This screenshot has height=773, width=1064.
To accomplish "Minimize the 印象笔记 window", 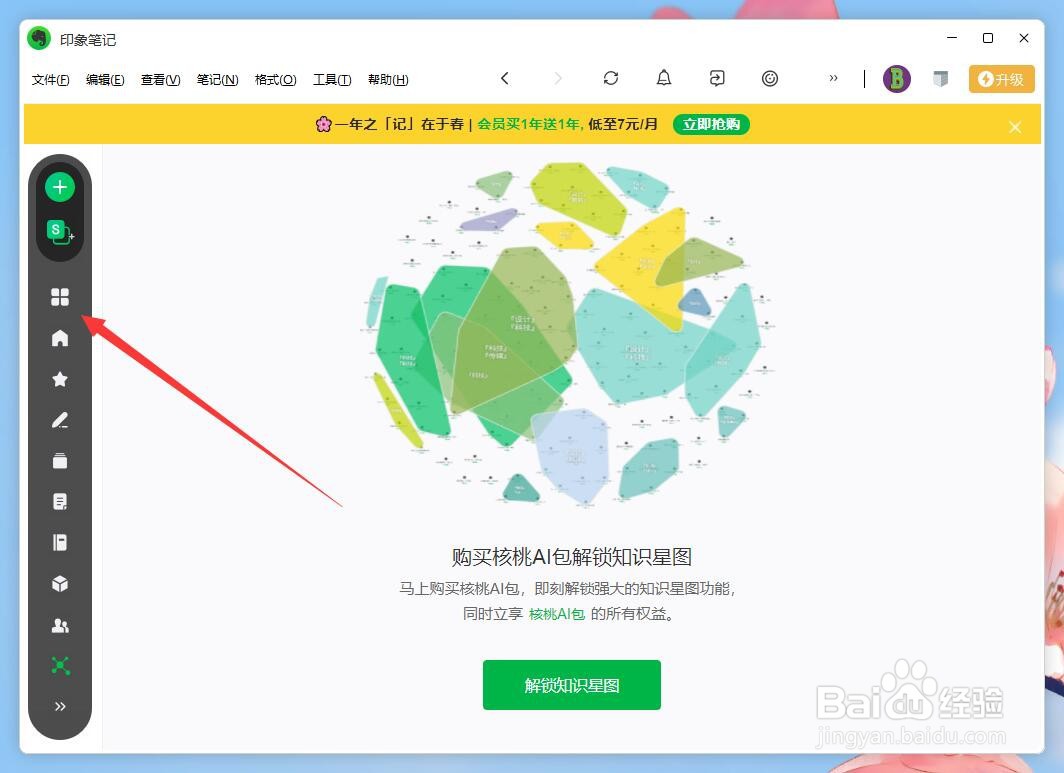I will (952, 38).
